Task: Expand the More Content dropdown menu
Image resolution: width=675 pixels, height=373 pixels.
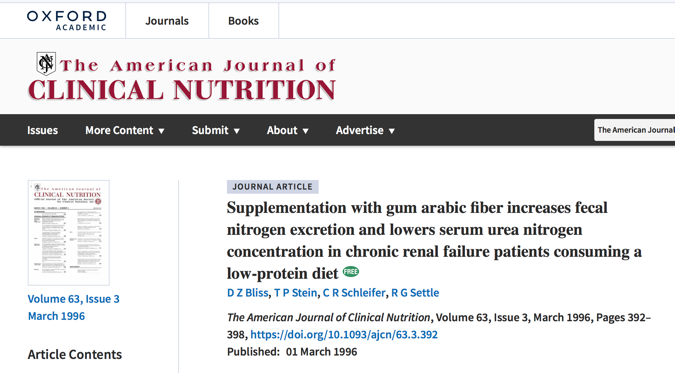Action: pyautogui.click(x=125, y=130)
